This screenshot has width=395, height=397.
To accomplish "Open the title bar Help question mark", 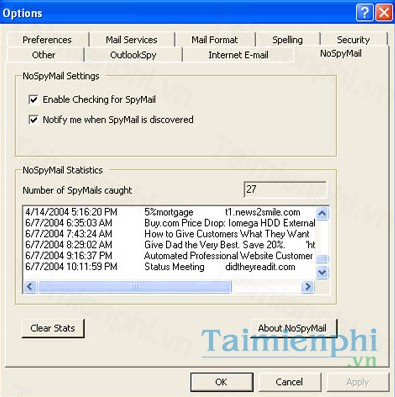I will point(365,13).
